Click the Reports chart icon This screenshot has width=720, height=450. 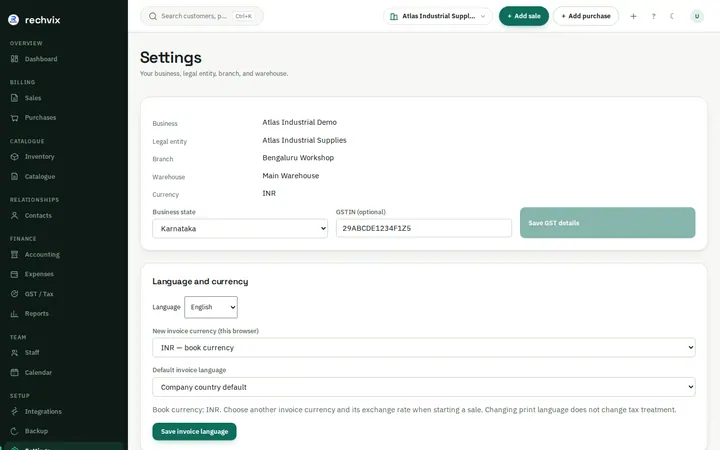[x=14, y=314]
